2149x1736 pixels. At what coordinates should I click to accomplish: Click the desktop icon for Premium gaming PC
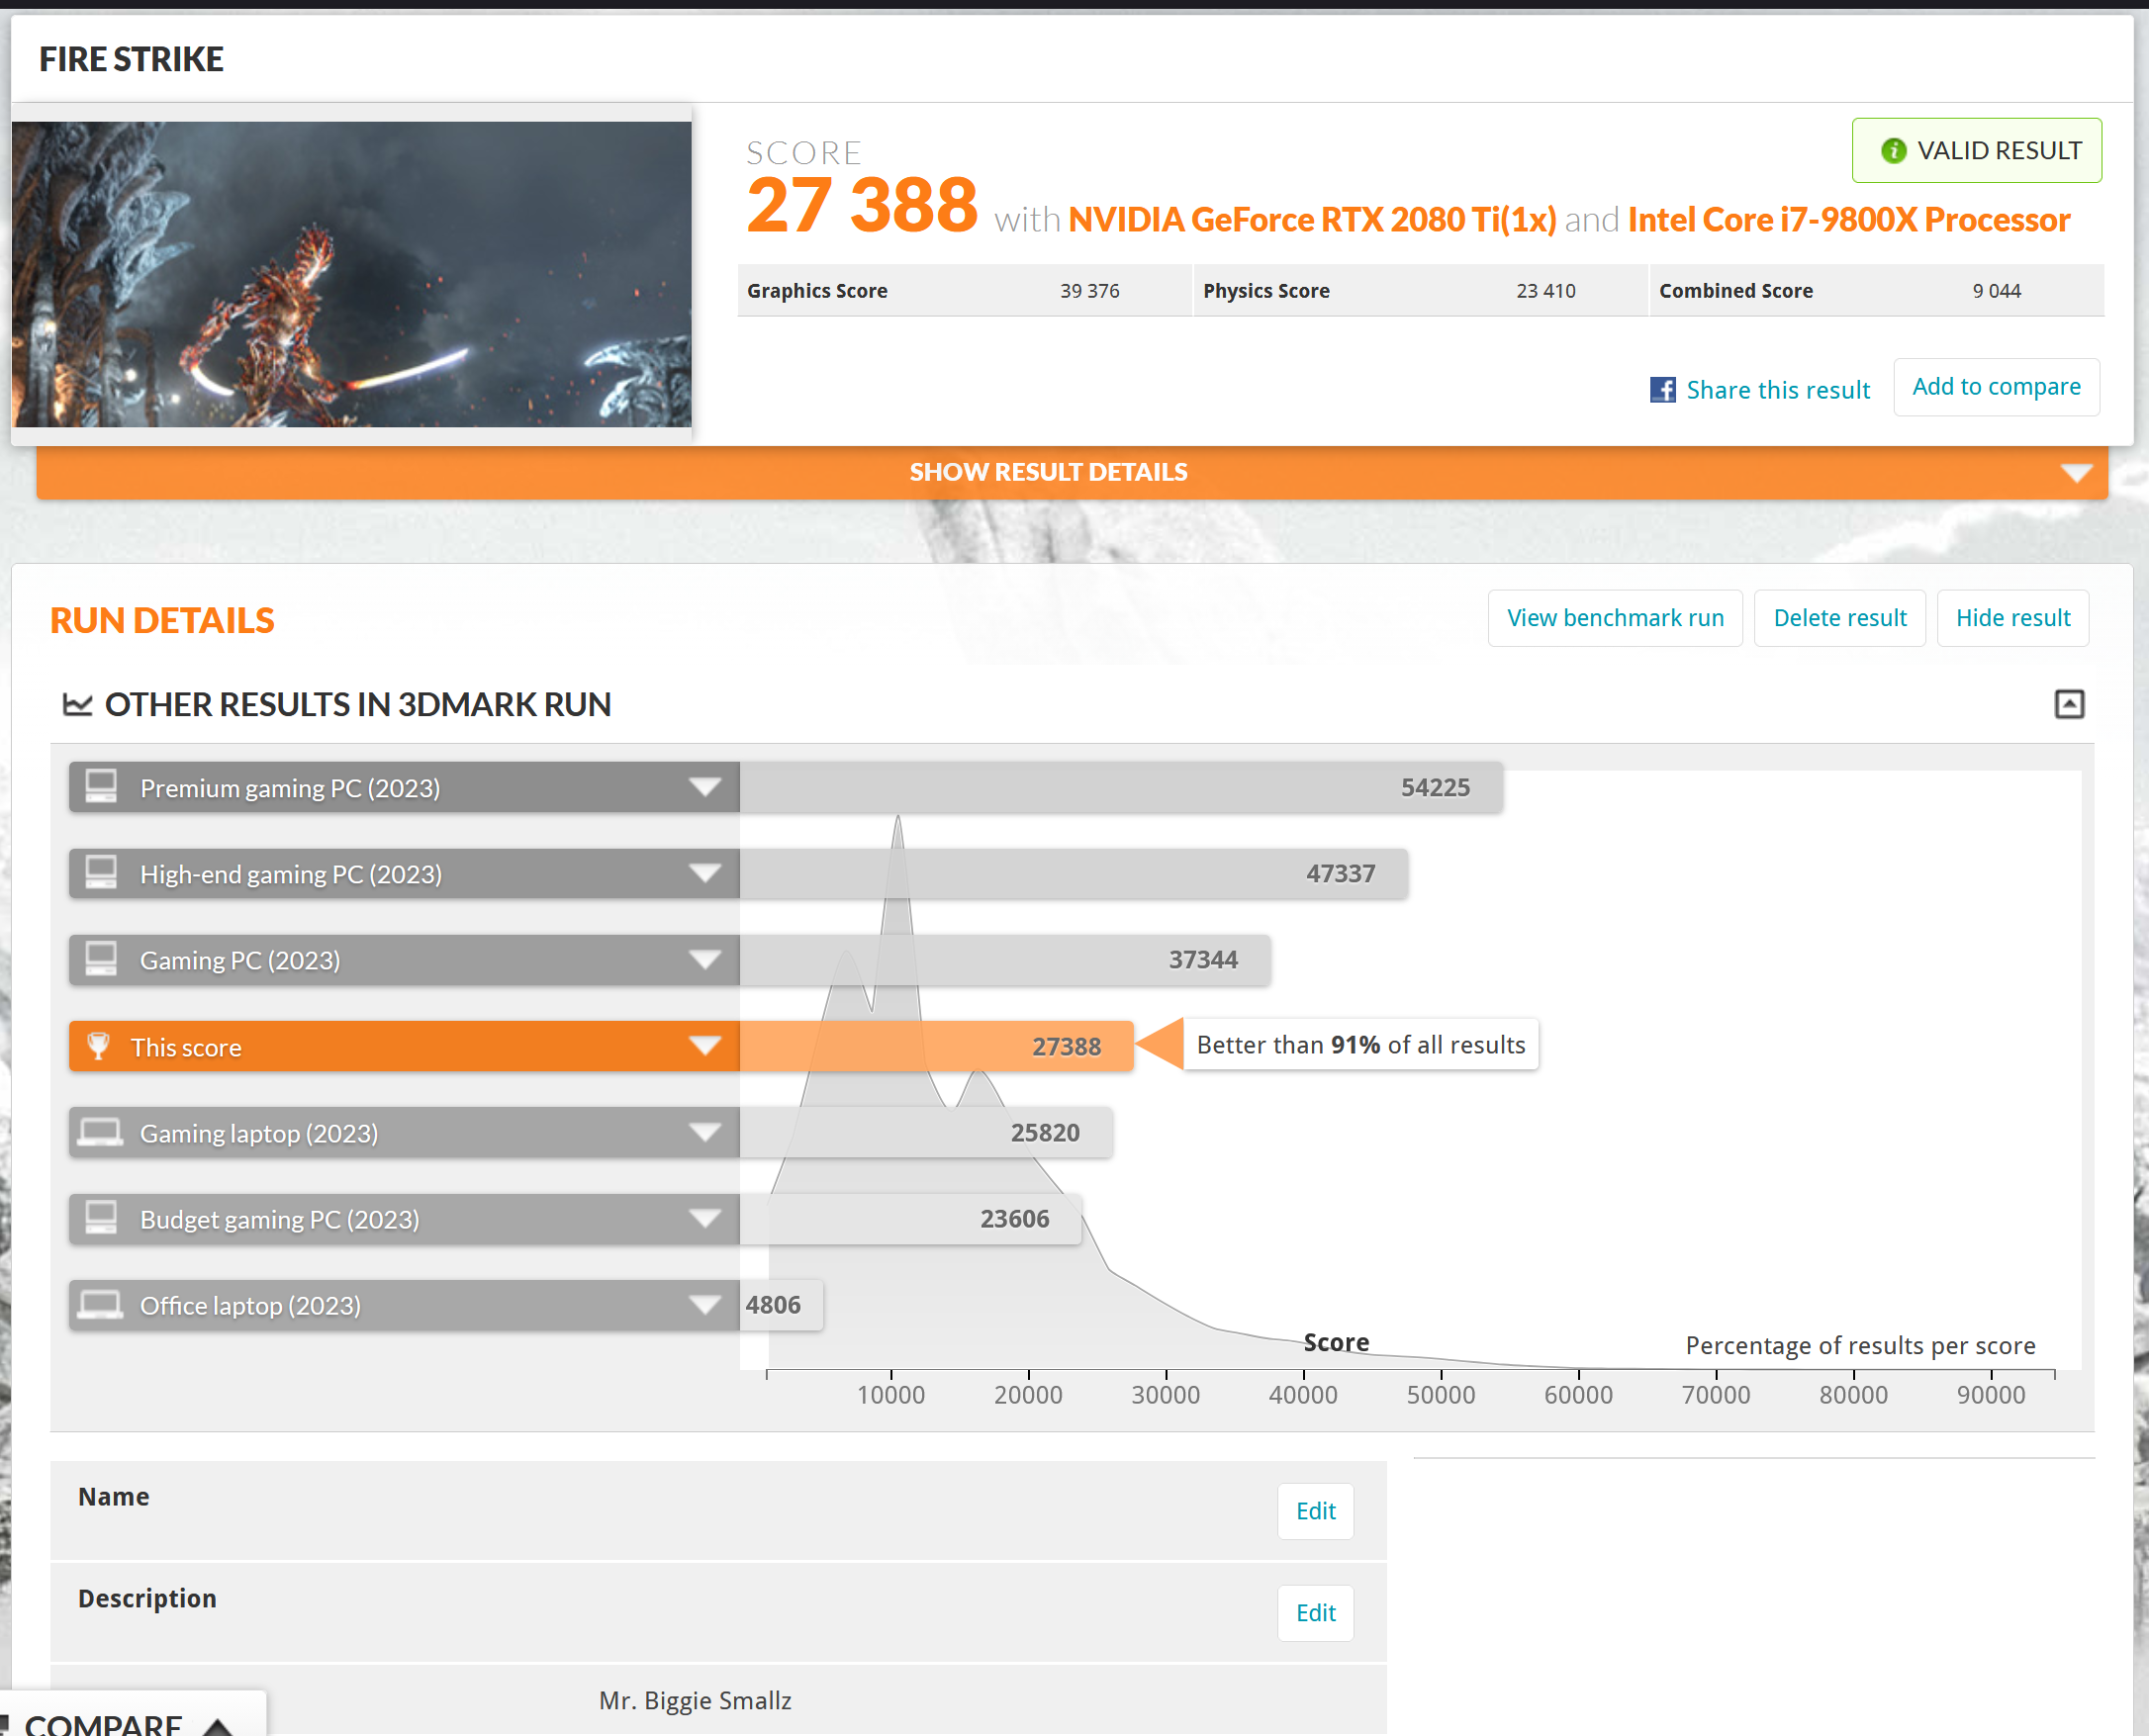coord(101,787)
